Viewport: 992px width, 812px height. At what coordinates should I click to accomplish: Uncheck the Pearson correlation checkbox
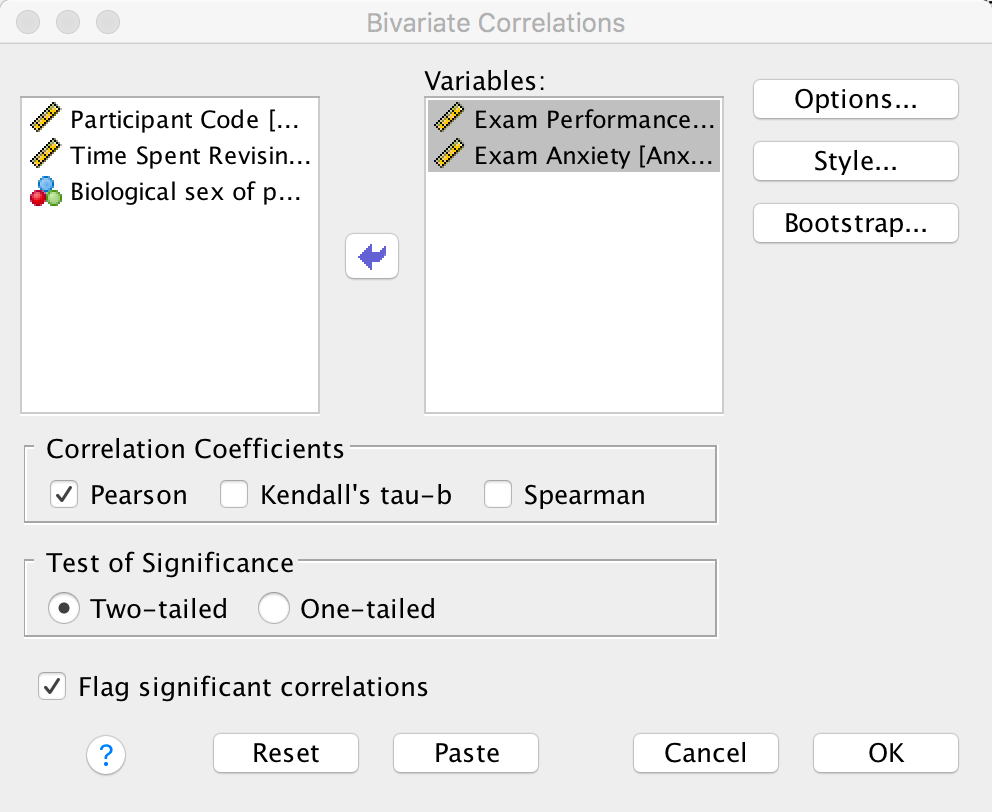[x=64, y=495]
